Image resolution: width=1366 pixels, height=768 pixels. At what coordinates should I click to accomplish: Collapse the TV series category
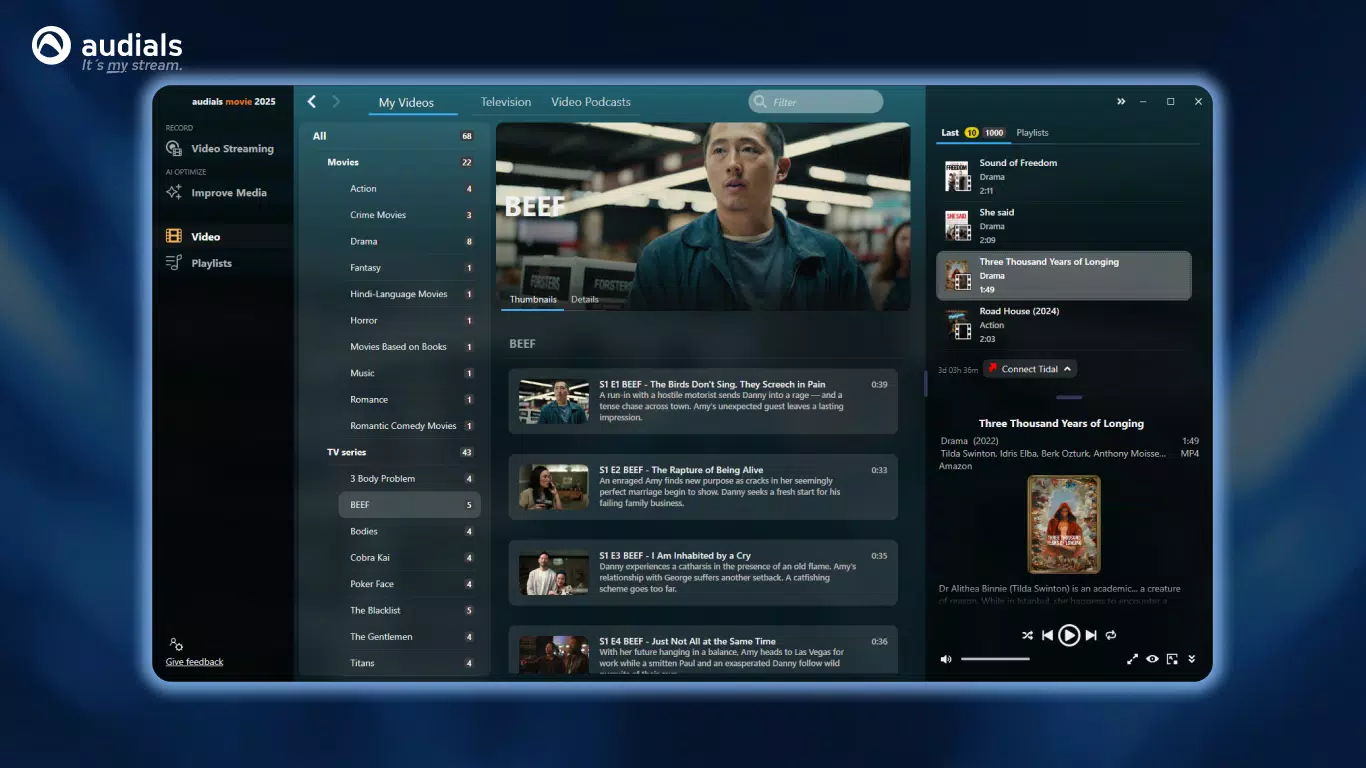400,452
